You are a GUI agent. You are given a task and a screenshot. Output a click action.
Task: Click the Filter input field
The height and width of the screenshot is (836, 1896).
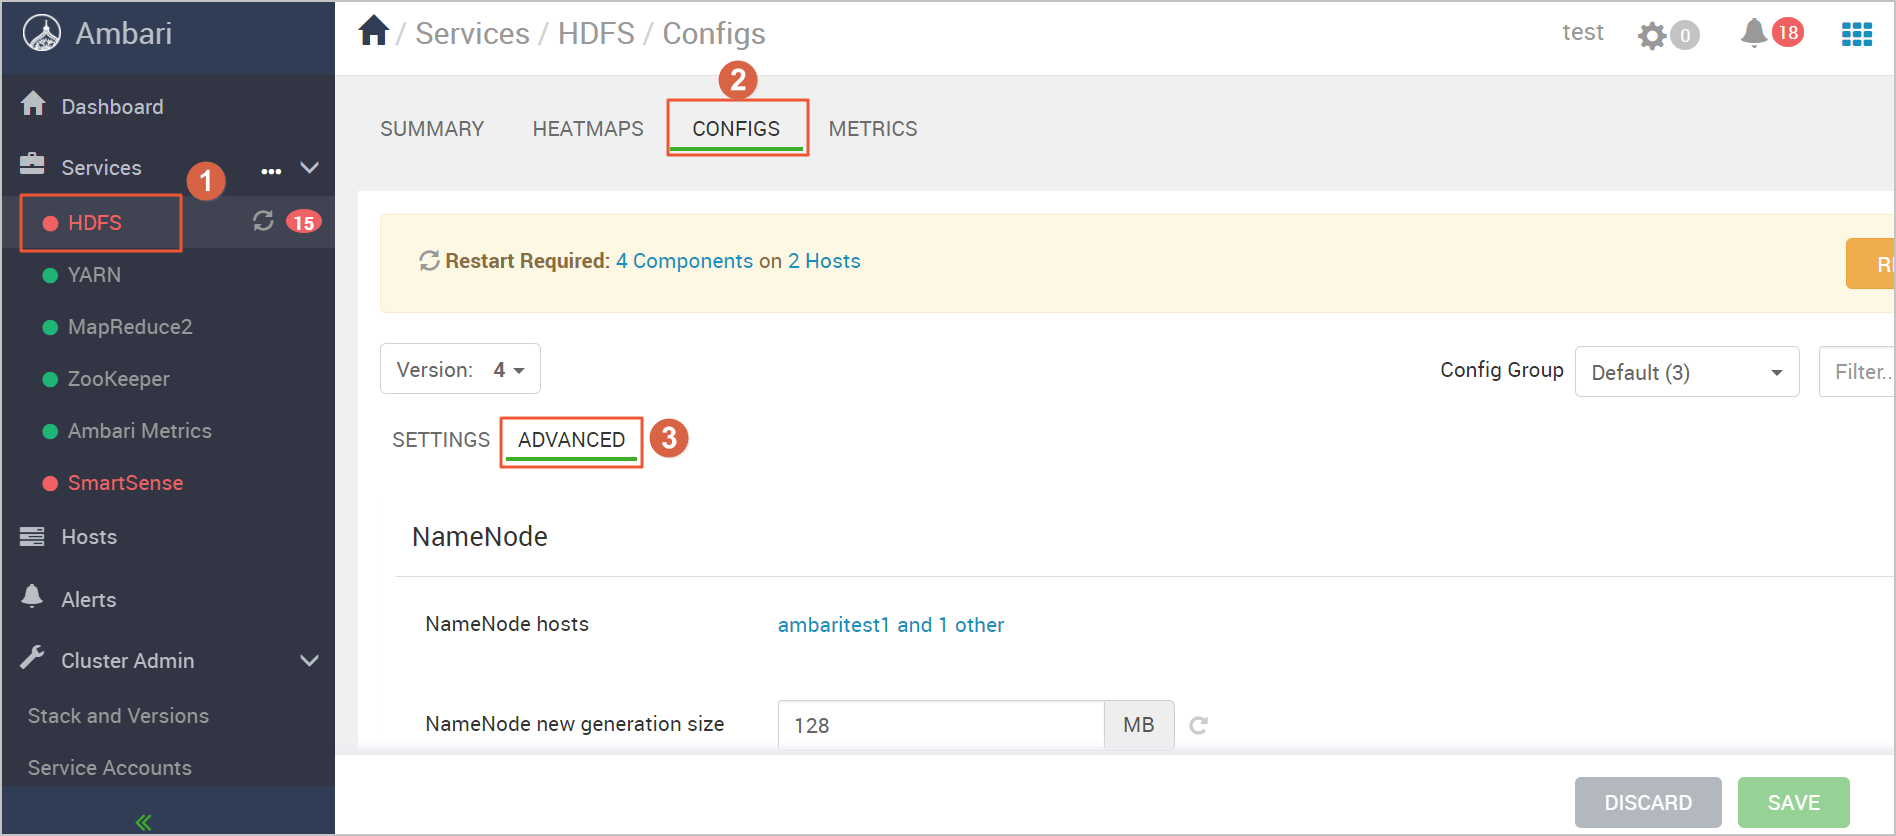pyautogui.click(x=1857, y=372)
